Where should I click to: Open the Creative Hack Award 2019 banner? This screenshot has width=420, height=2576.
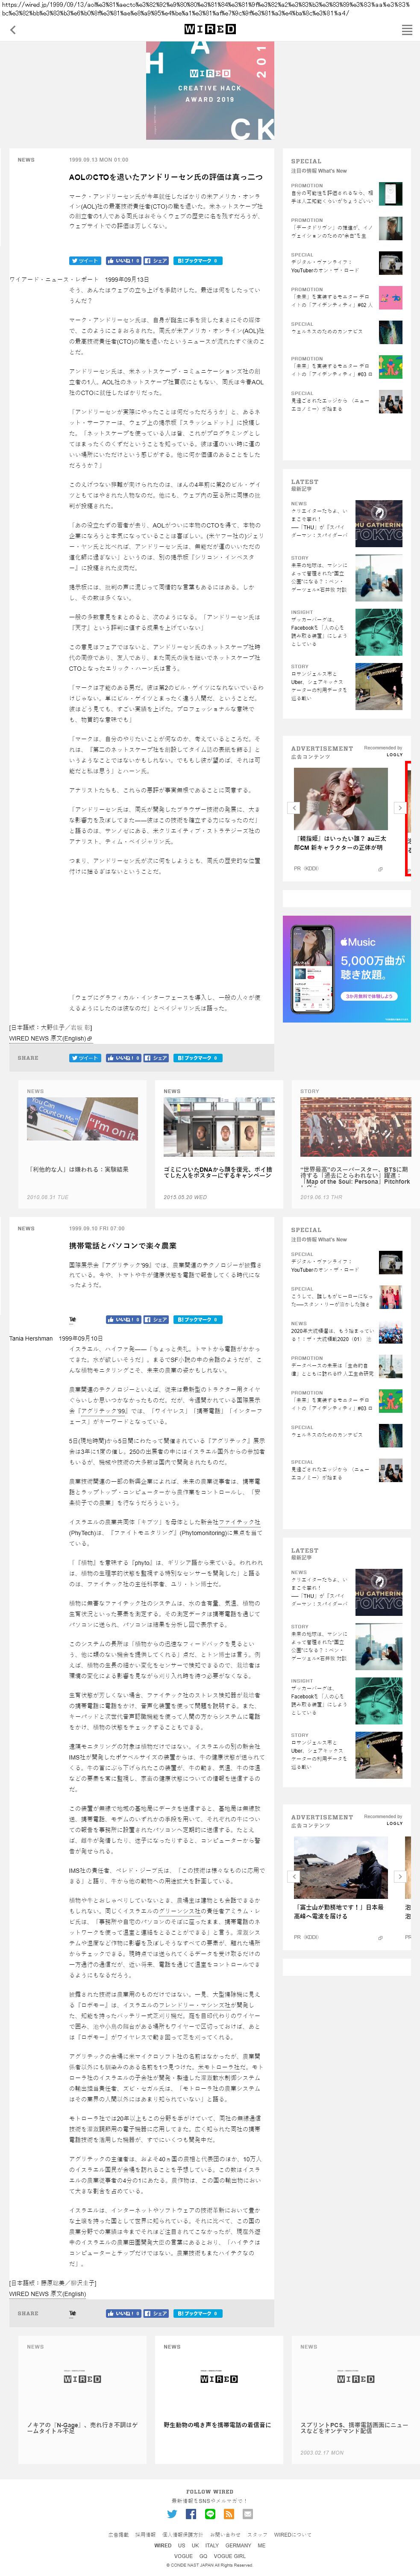tap(210, 90)
